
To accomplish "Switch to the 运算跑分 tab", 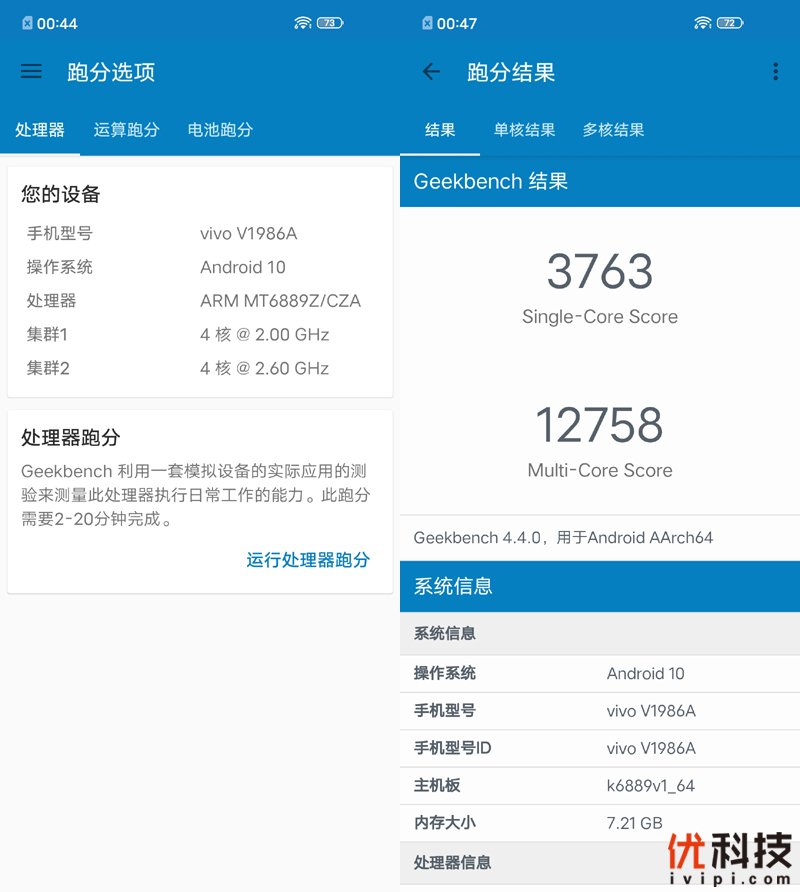I will coord(126,129).
